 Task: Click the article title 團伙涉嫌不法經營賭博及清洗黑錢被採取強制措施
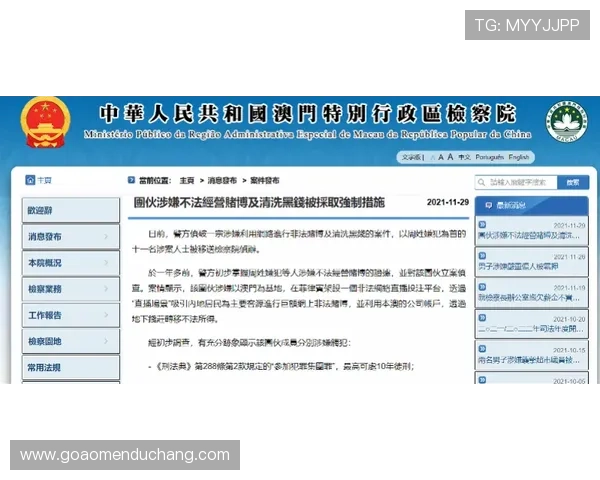coord(259,202)
